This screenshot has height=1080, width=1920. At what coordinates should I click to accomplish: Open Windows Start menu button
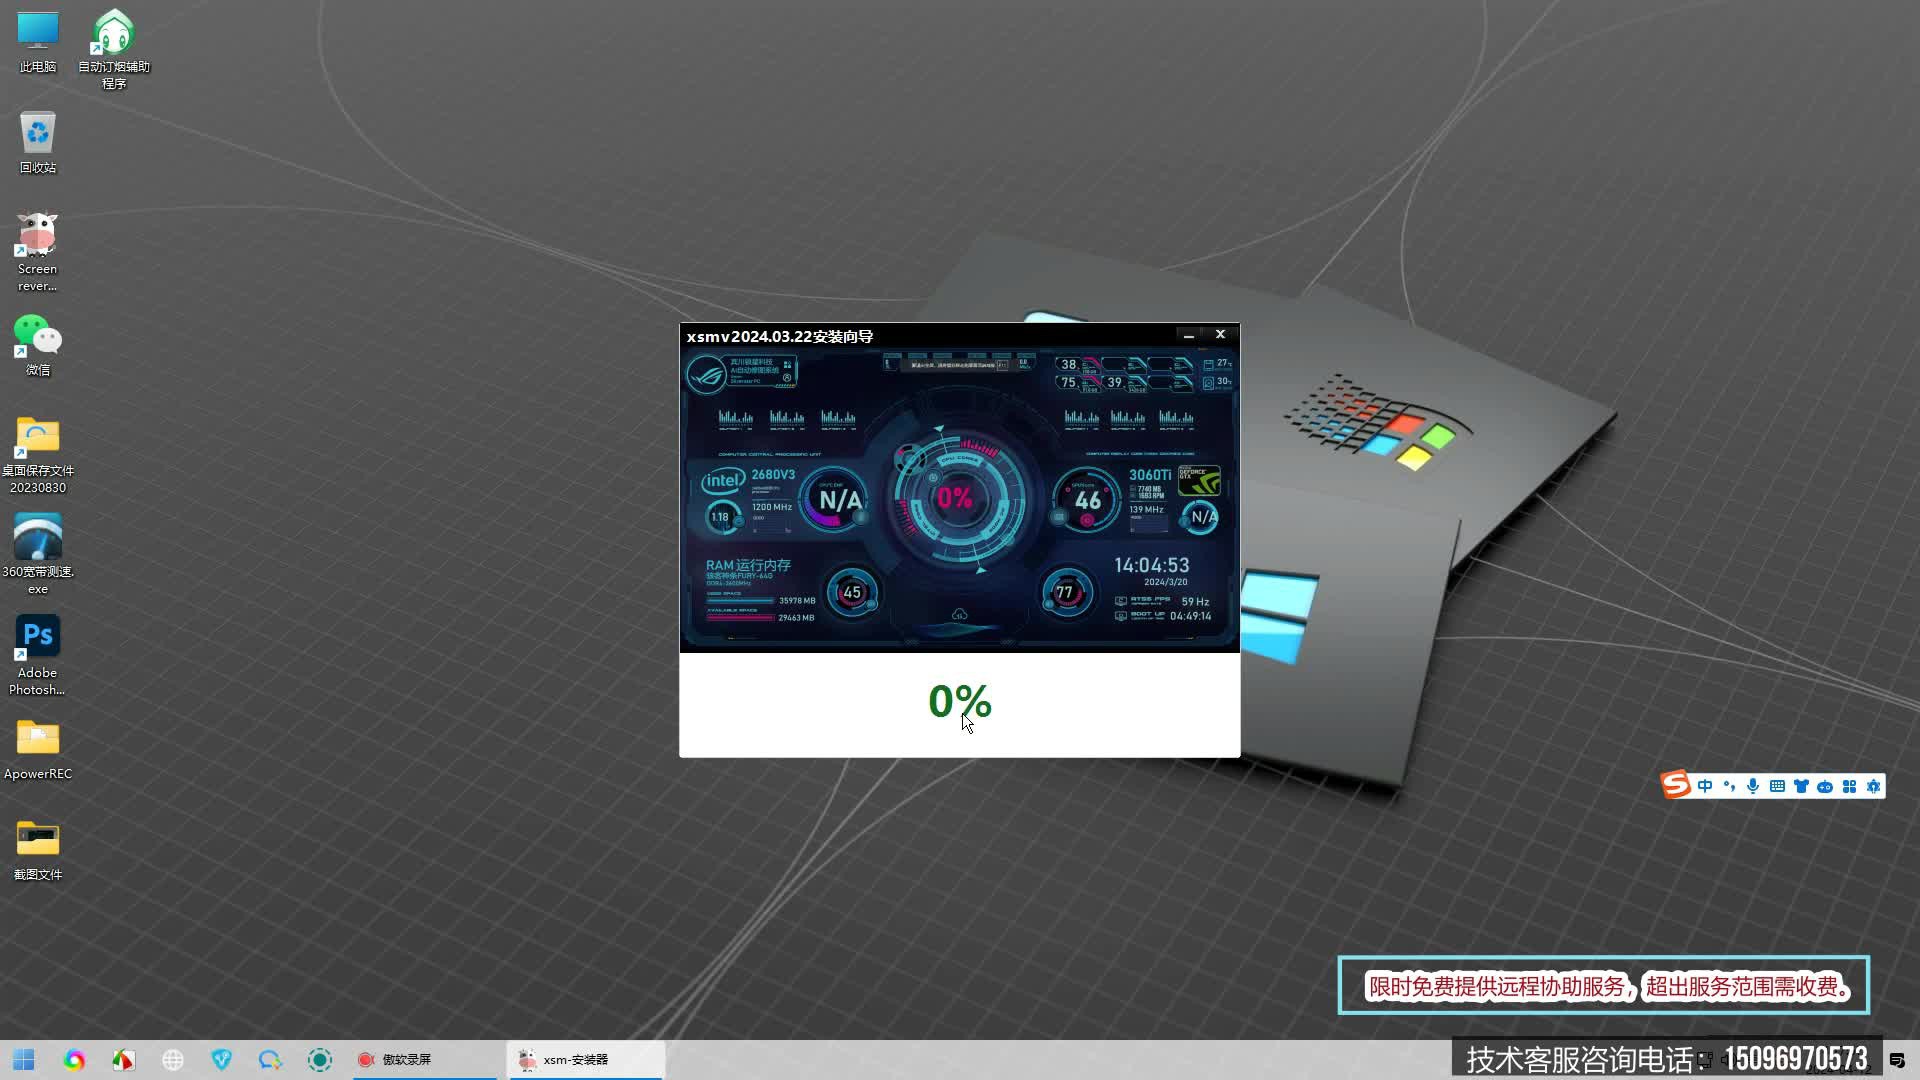coord(24,1059)
